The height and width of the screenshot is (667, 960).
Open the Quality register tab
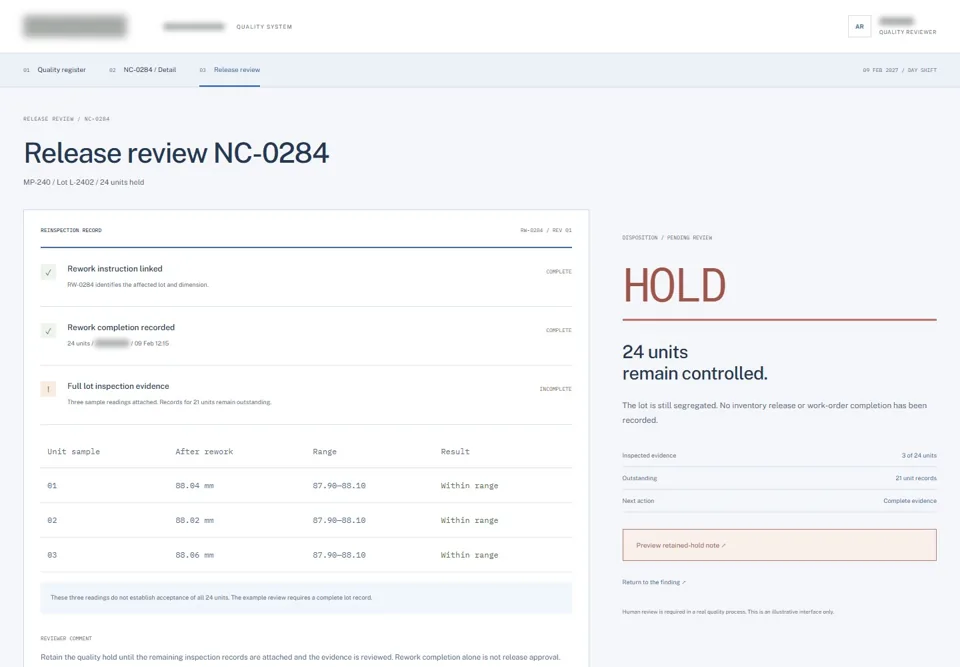[x=54, y=70]
